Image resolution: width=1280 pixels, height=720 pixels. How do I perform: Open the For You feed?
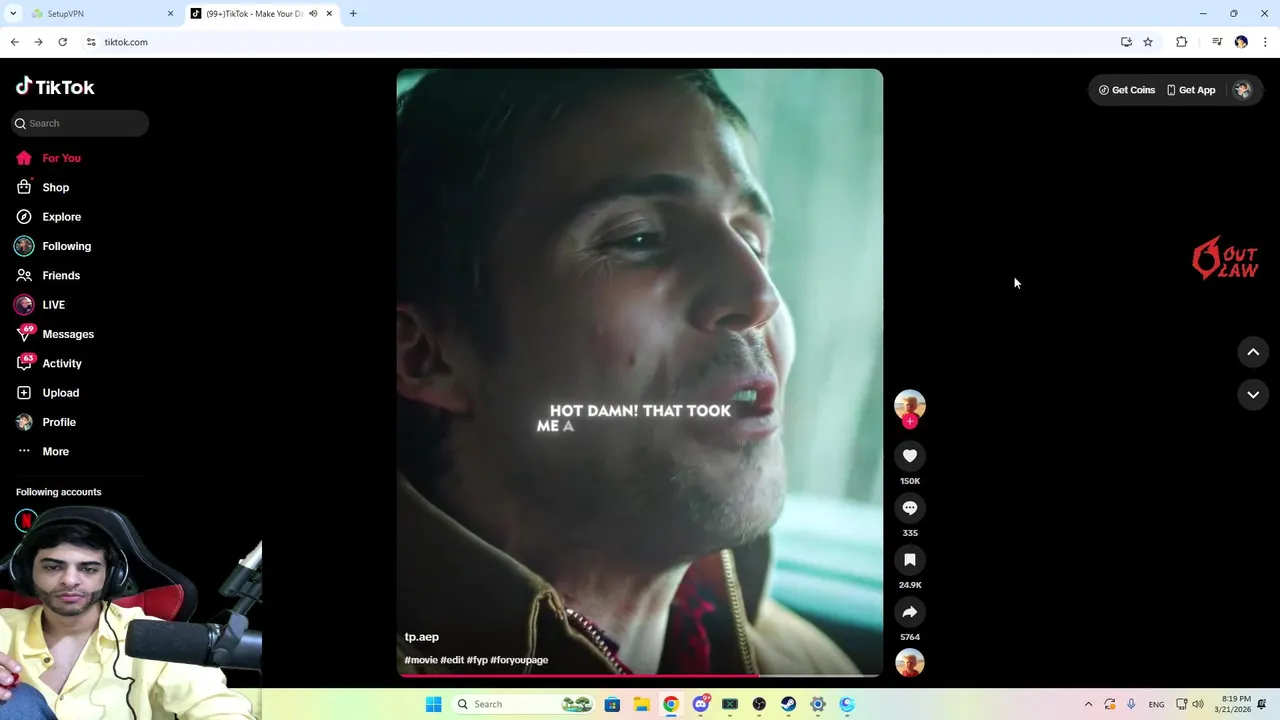pos(48,158)
